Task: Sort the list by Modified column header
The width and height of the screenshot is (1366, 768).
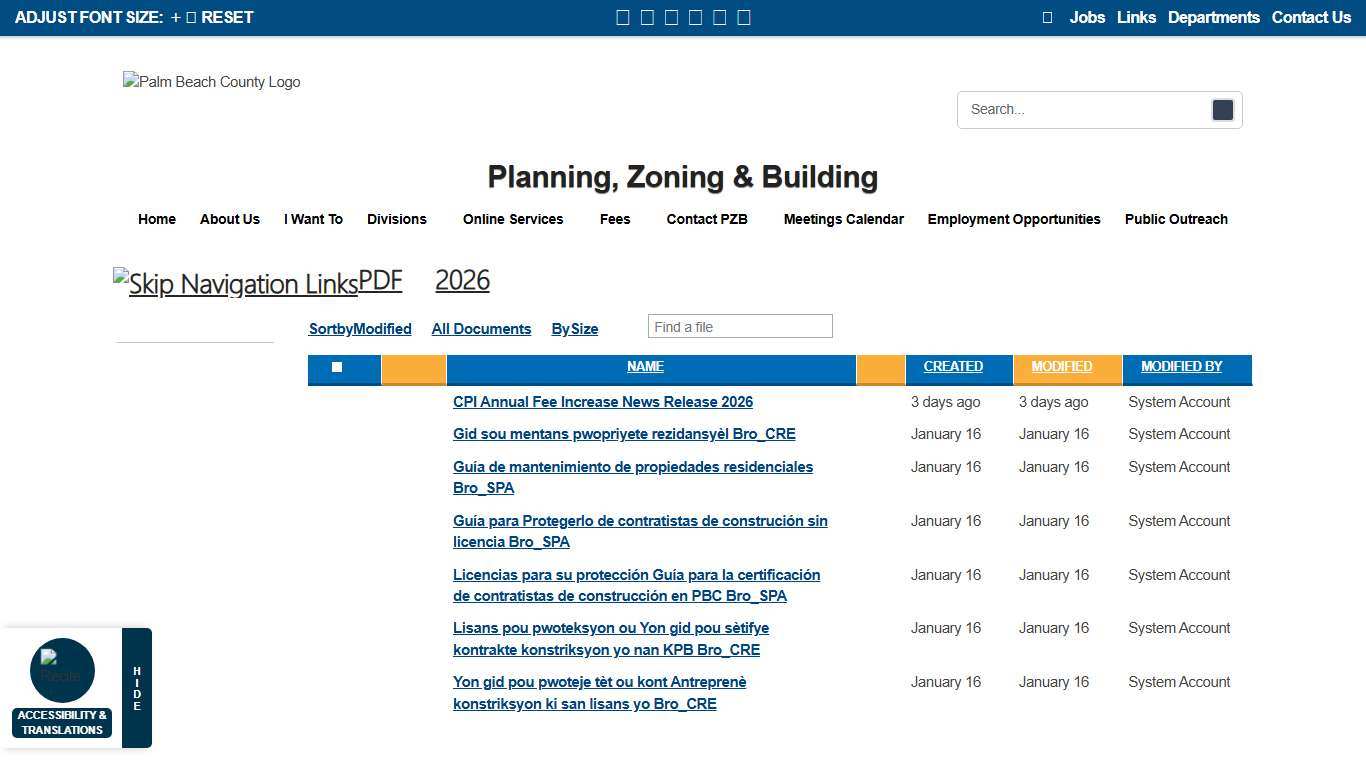Action: coord(1061,367)
